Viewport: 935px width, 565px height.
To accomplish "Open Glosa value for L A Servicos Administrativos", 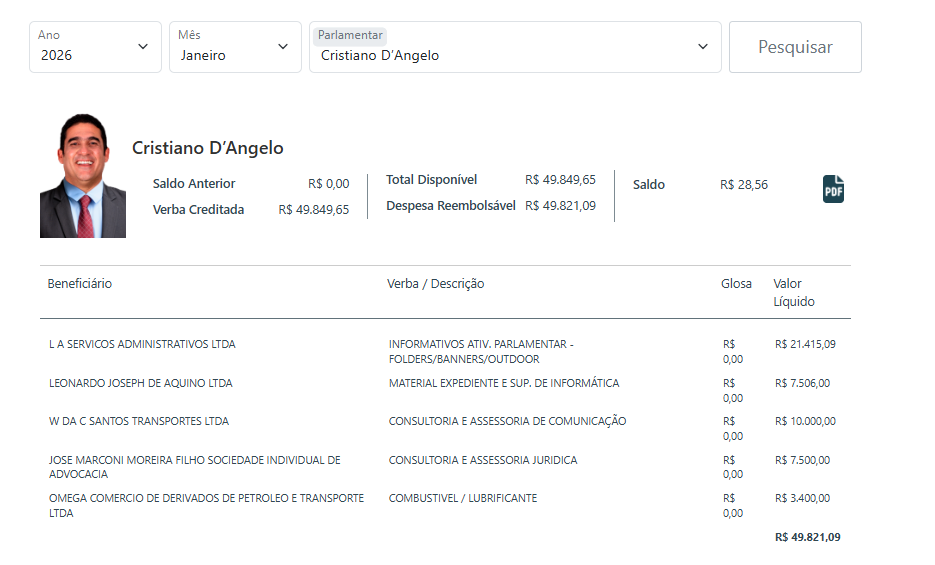I will point(733,351).
